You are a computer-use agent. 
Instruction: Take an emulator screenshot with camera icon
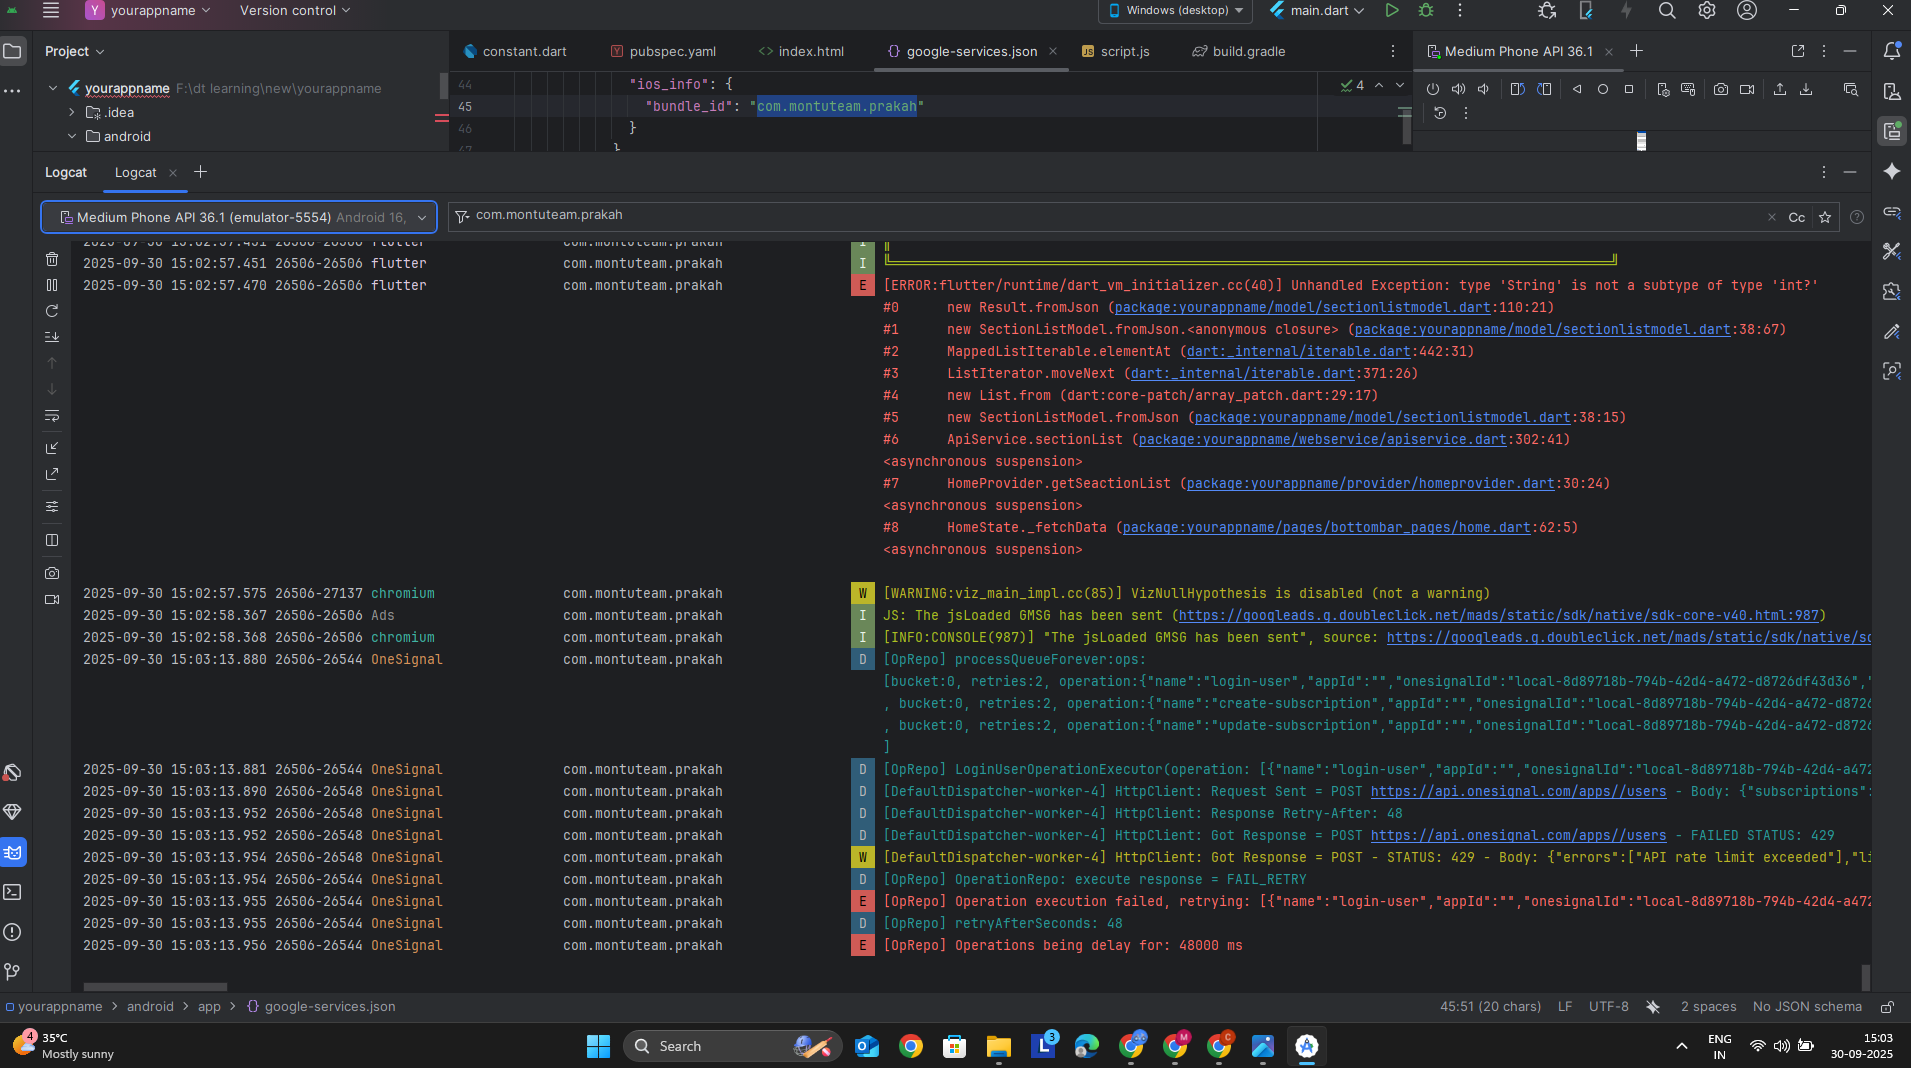pos(1720,89)
